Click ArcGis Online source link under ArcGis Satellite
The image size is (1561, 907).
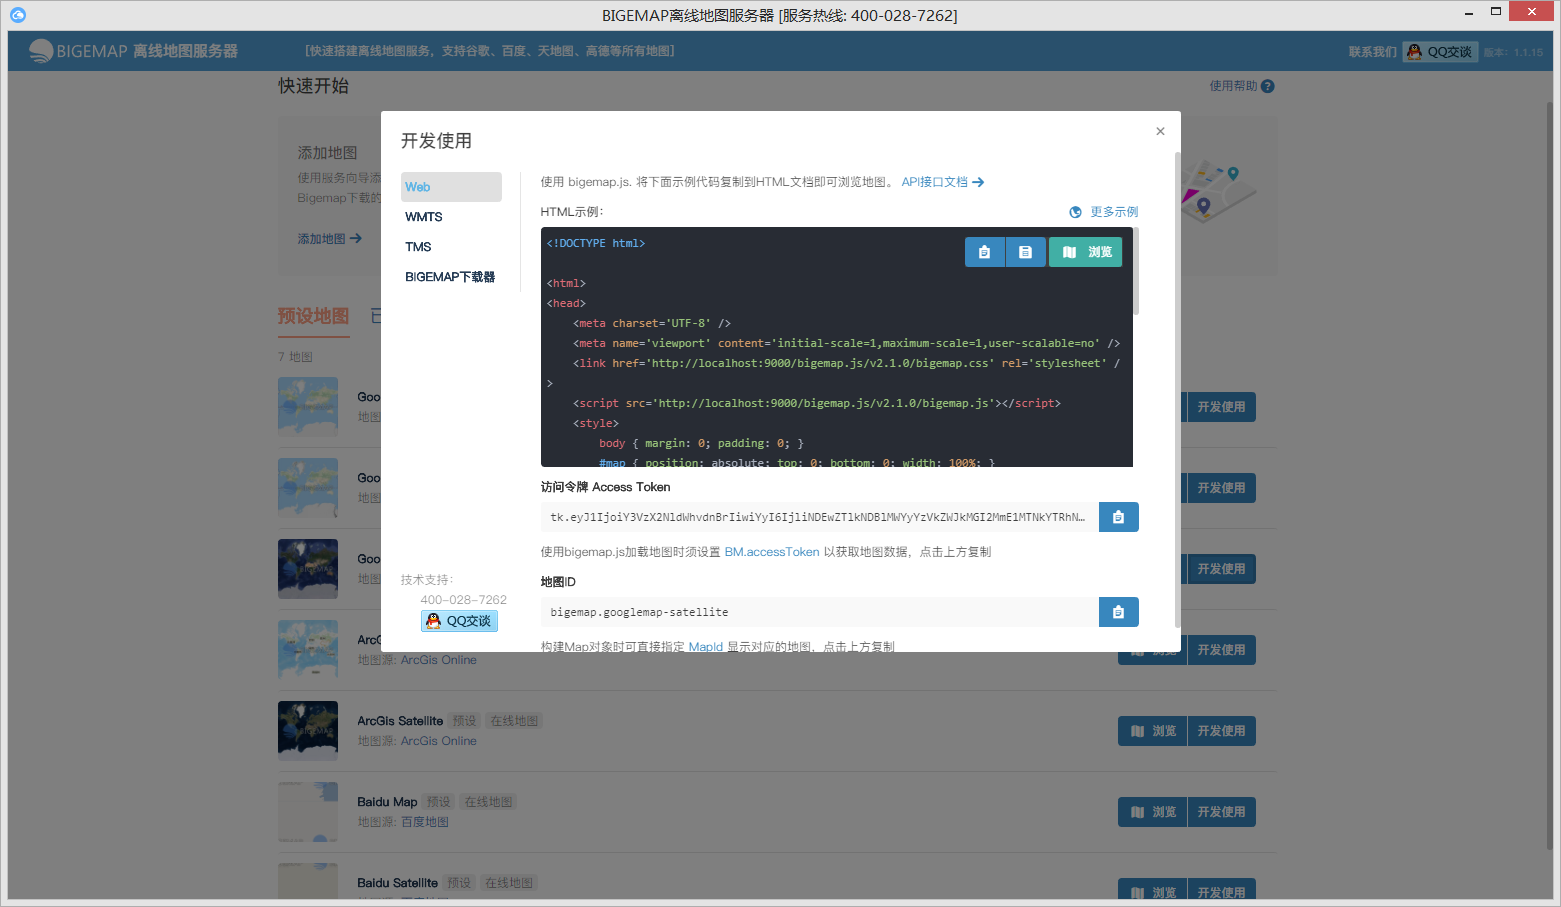[x=439, y=741]
